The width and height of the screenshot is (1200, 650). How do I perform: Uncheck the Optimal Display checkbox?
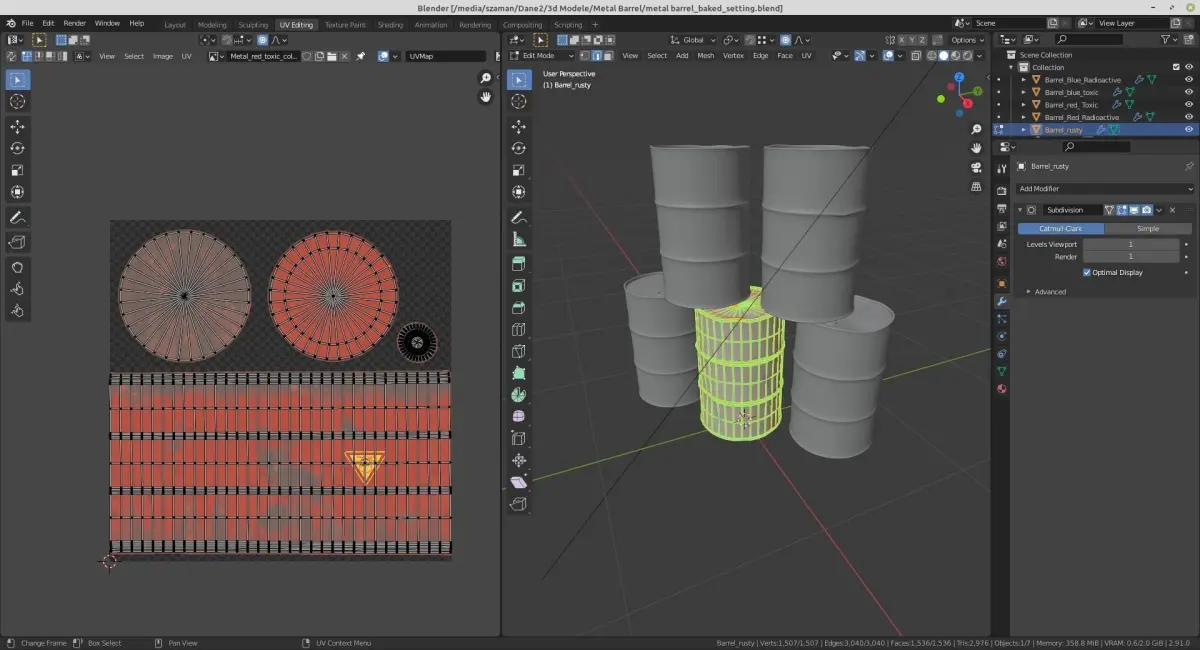(1087, 272)
